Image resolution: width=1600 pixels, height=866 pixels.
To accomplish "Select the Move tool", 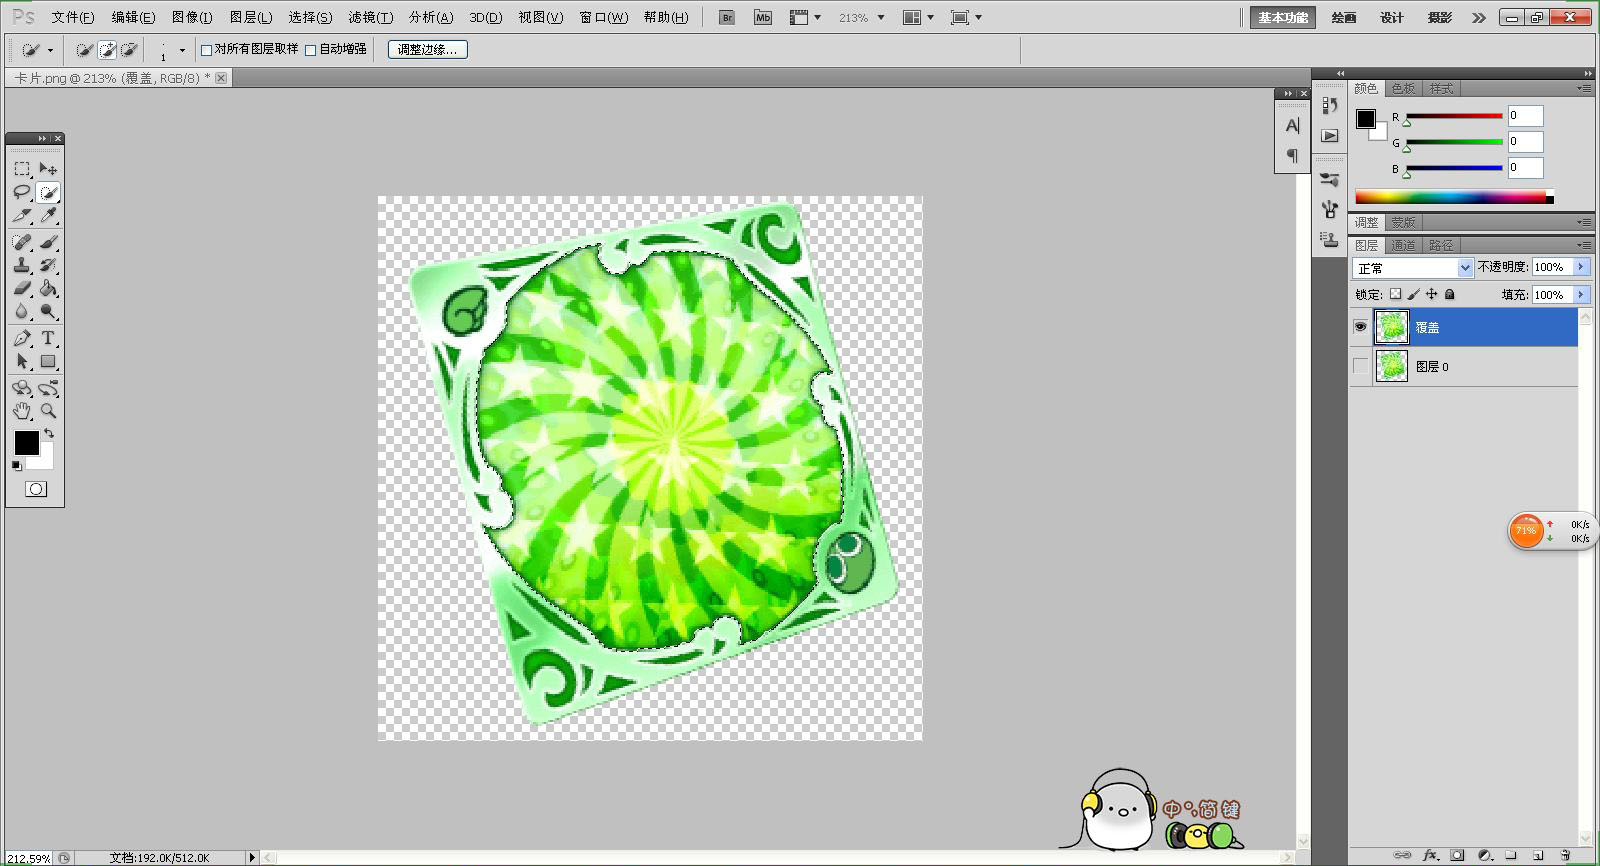I will click(48, 169).
